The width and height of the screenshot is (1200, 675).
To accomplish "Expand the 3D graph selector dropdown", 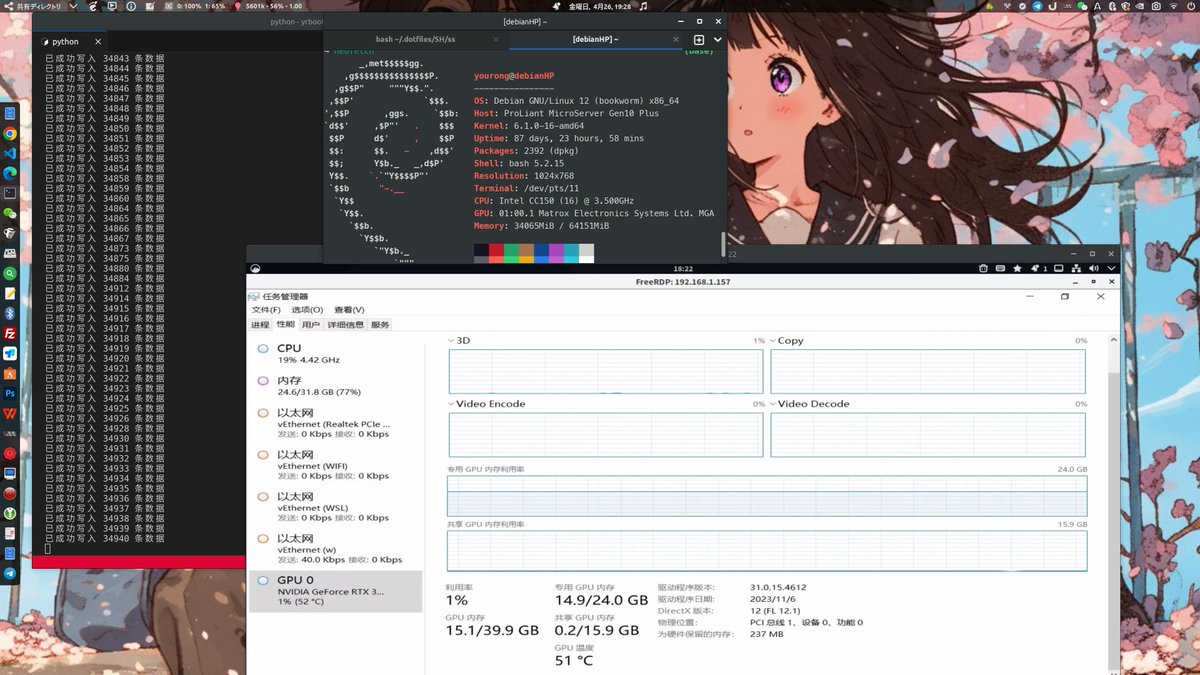I will point(451,340).
